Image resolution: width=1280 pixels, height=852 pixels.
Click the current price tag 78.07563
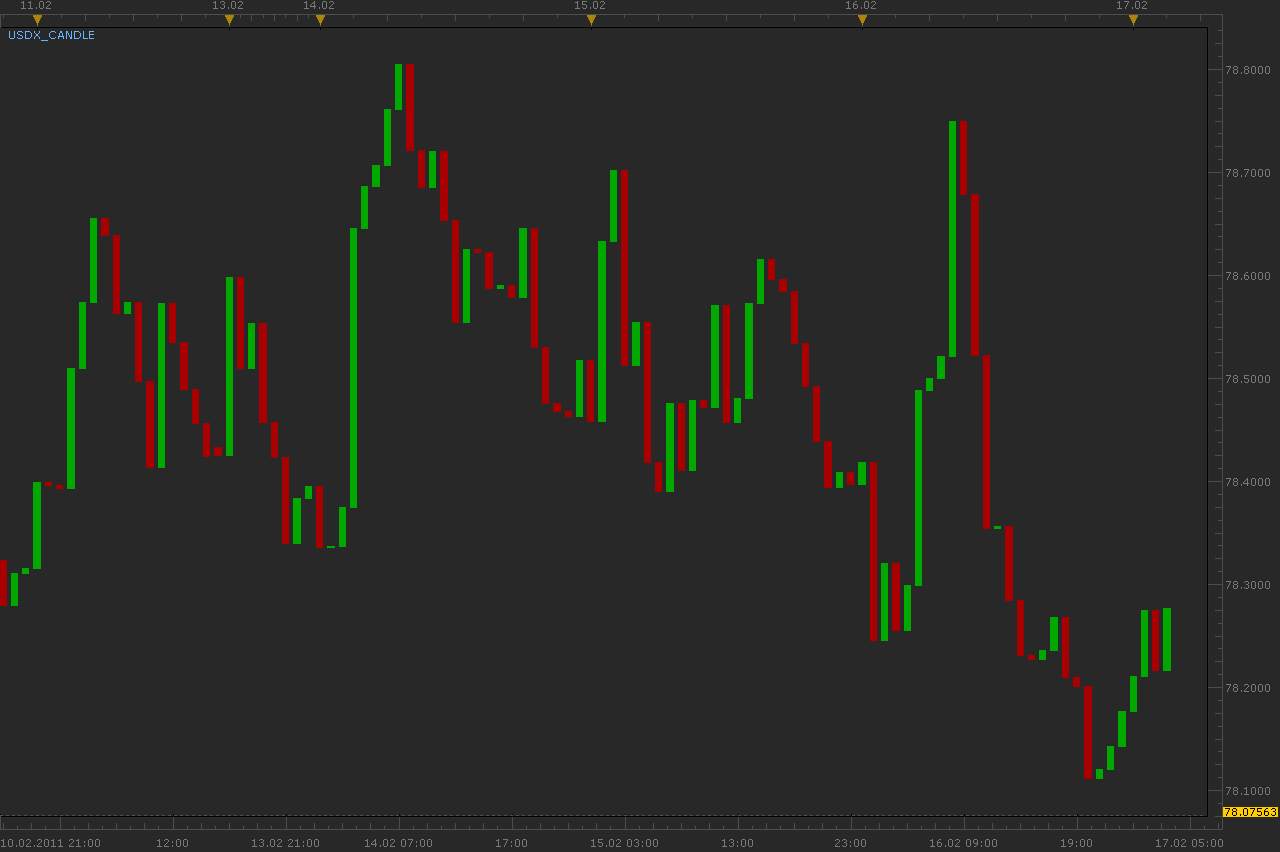click(x=1250, y=812)
